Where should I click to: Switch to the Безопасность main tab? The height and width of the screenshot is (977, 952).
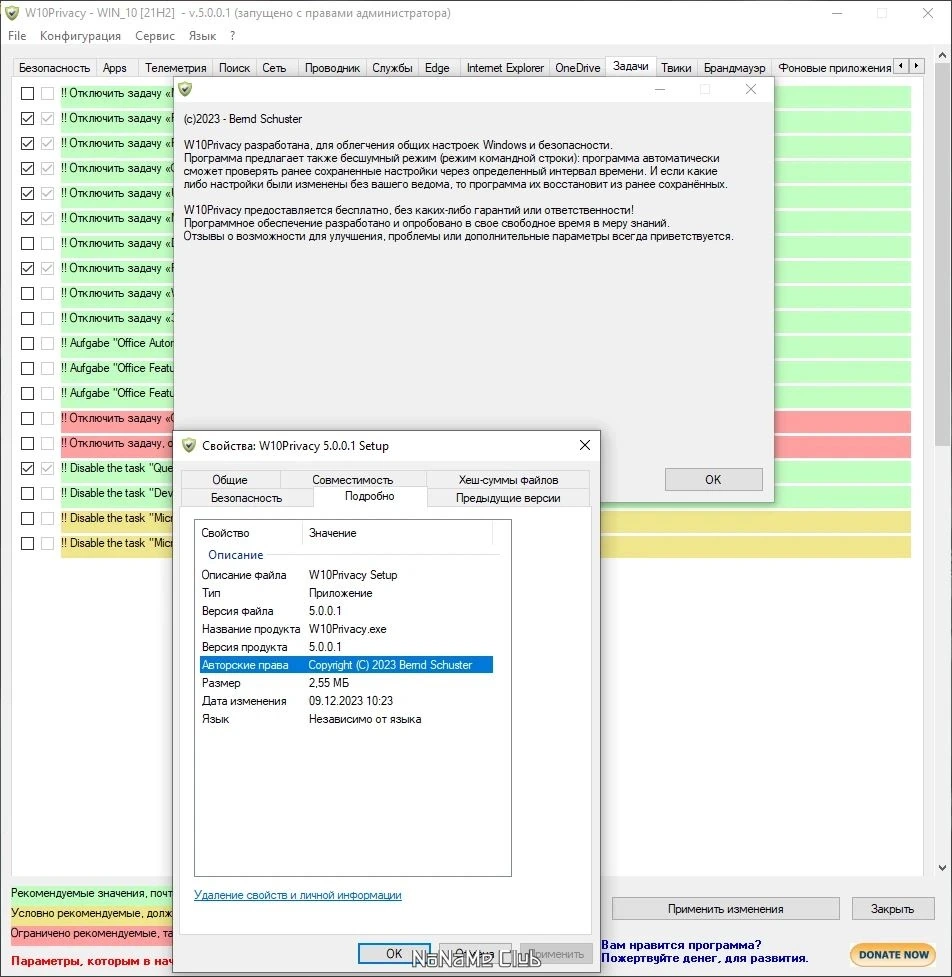tap(54, 68)
